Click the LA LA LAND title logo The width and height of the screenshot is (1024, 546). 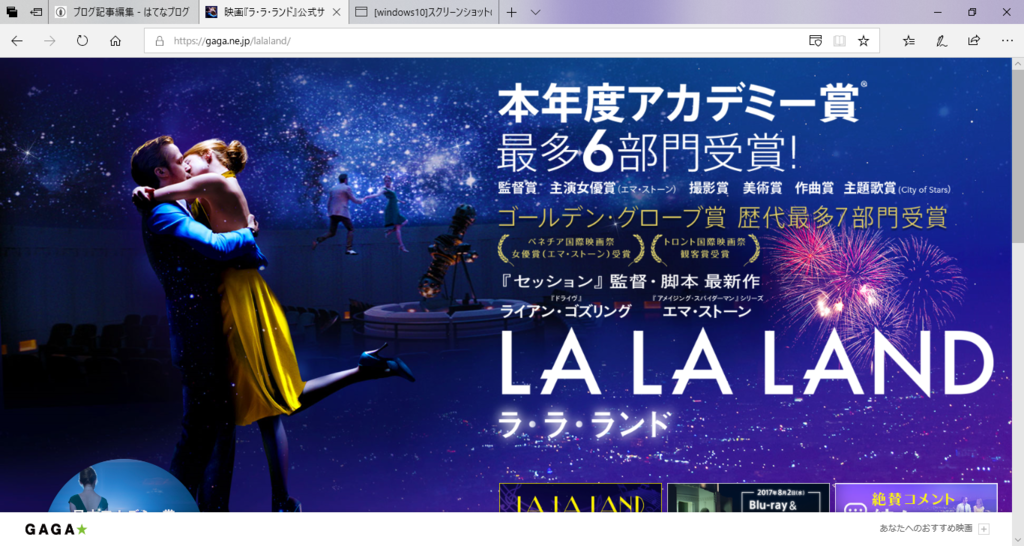(747, 363)
